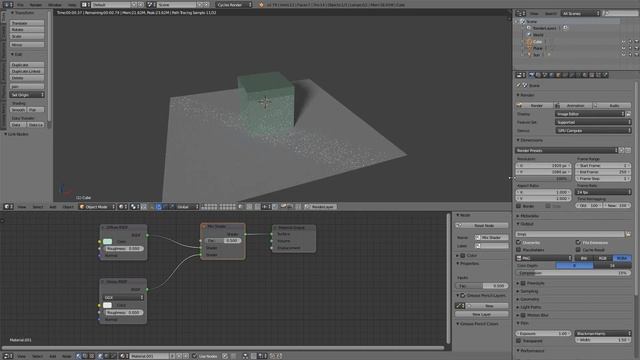Apply Smooth shading

18,110
